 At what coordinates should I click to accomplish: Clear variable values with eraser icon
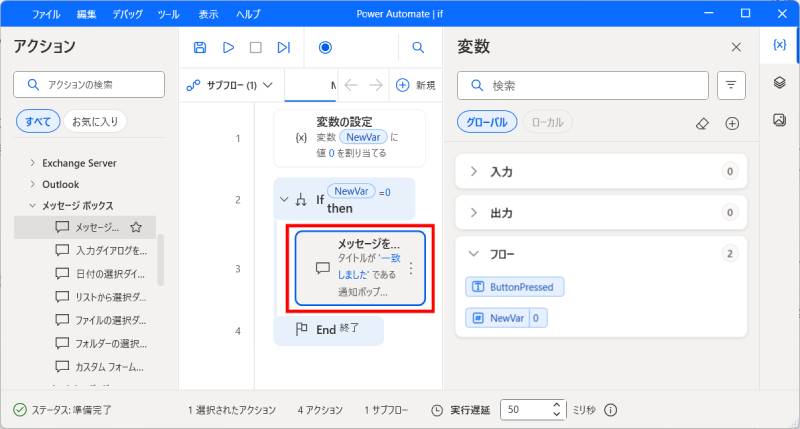702,123
